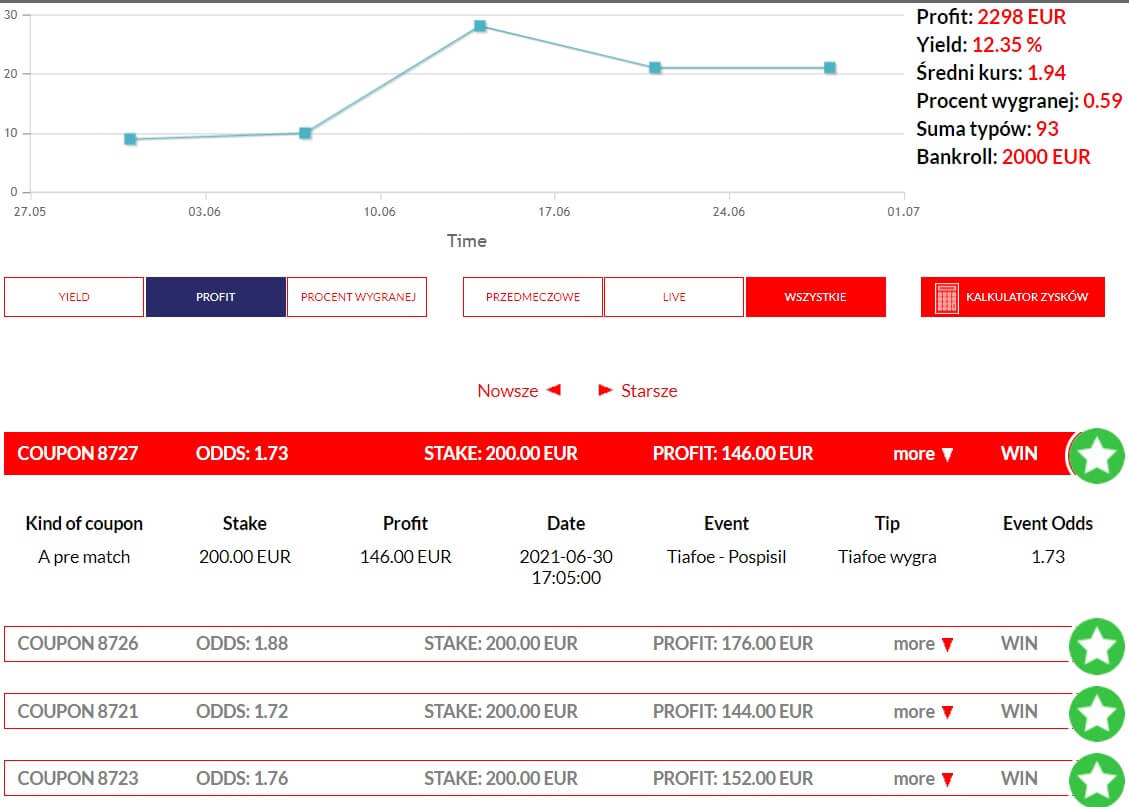The width and height of the screenshot is (1129, 807).
Task: Filter tips by Live
Action: 674,297
